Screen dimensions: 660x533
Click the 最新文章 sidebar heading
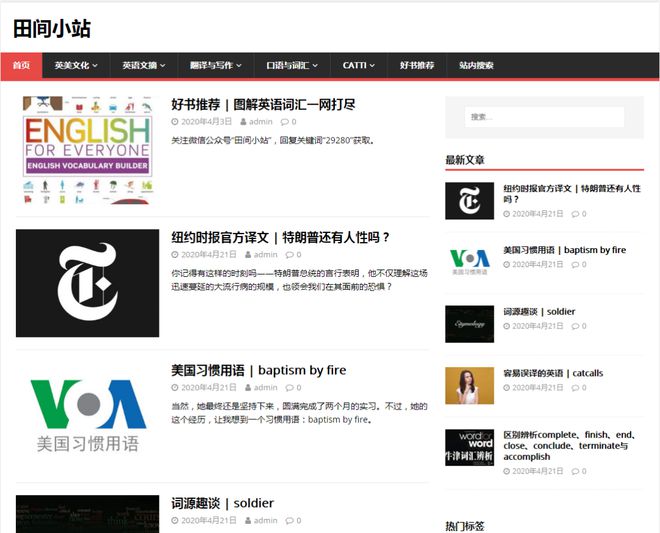pos(465,160)
